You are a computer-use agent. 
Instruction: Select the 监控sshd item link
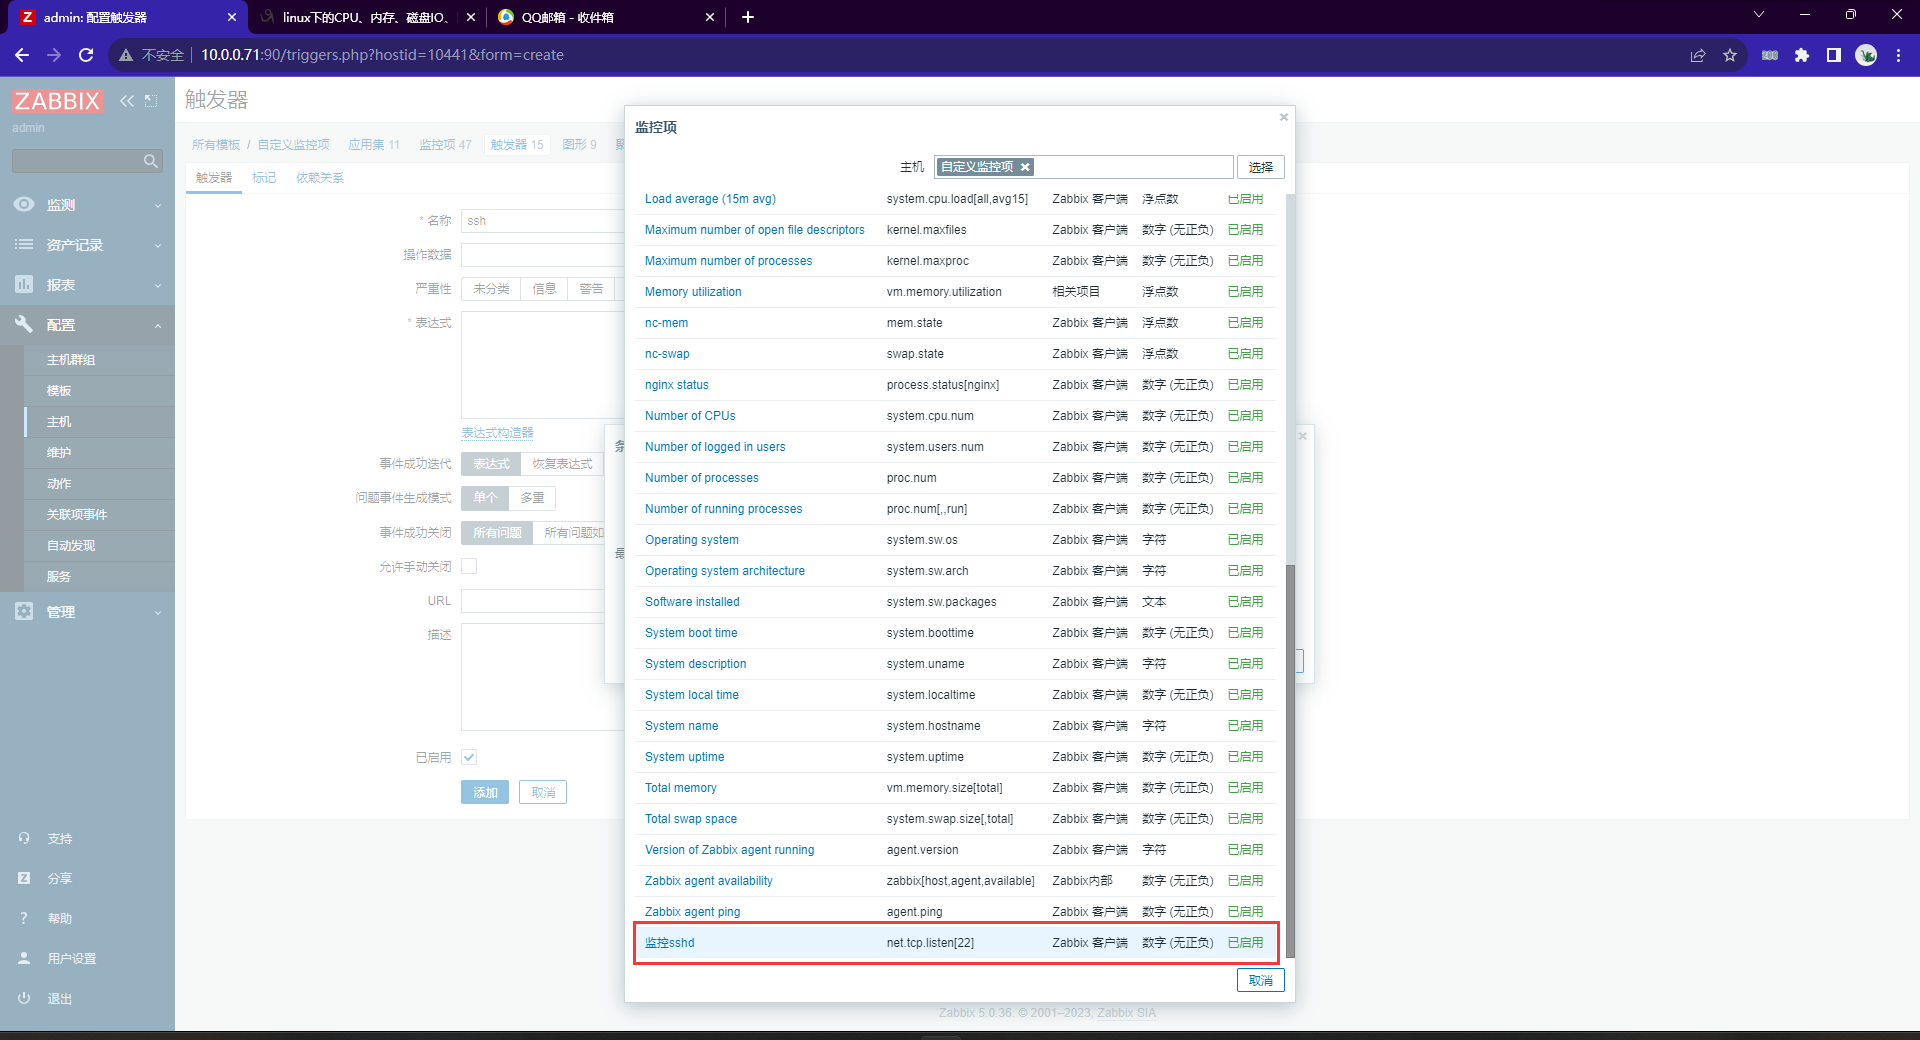coord(669,943)
